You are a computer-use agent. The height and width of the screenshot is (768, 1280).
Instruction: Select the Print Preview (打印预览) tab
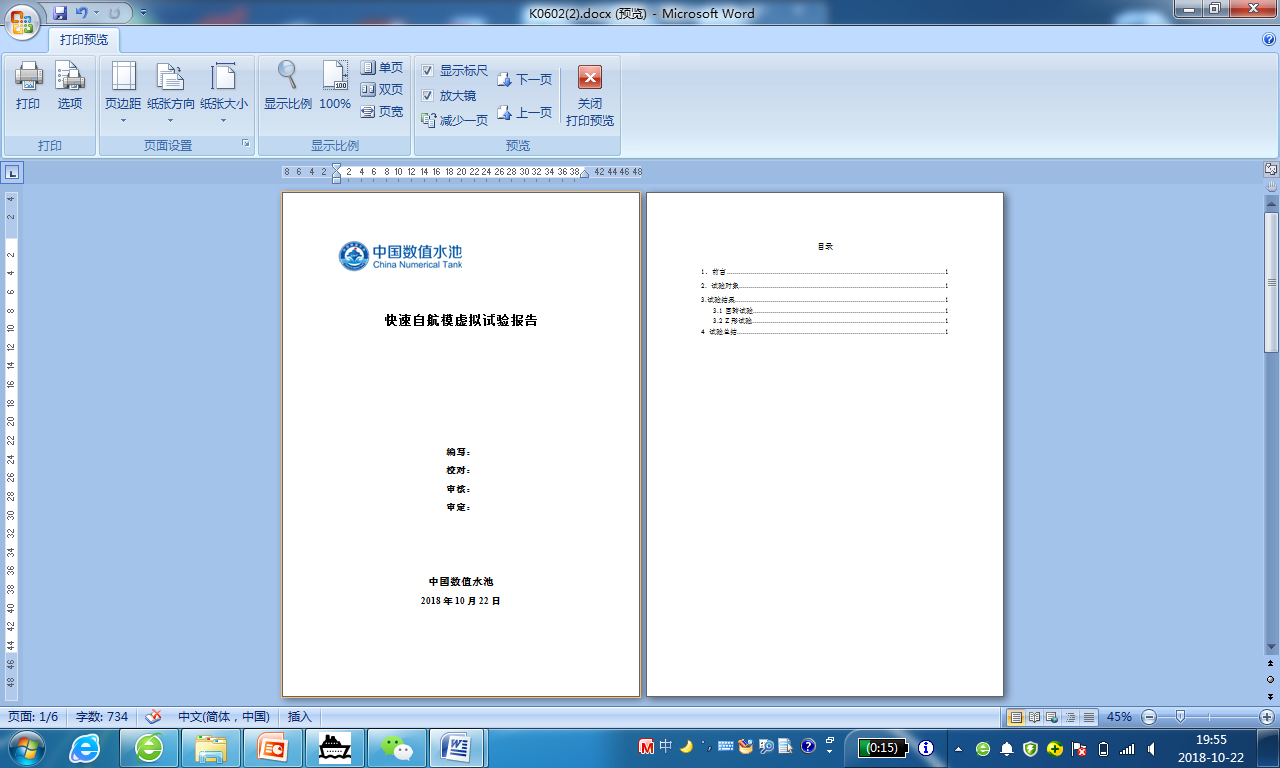pyautogui.click(x=84, y=40)
